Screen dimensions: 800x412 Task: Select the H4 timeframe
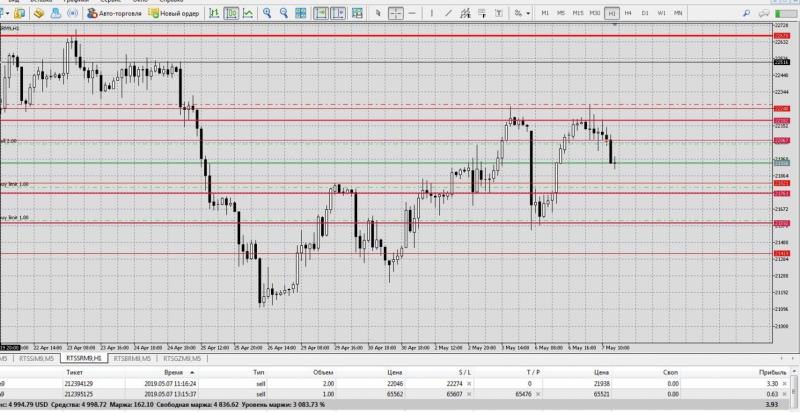(x=628, y=14)
